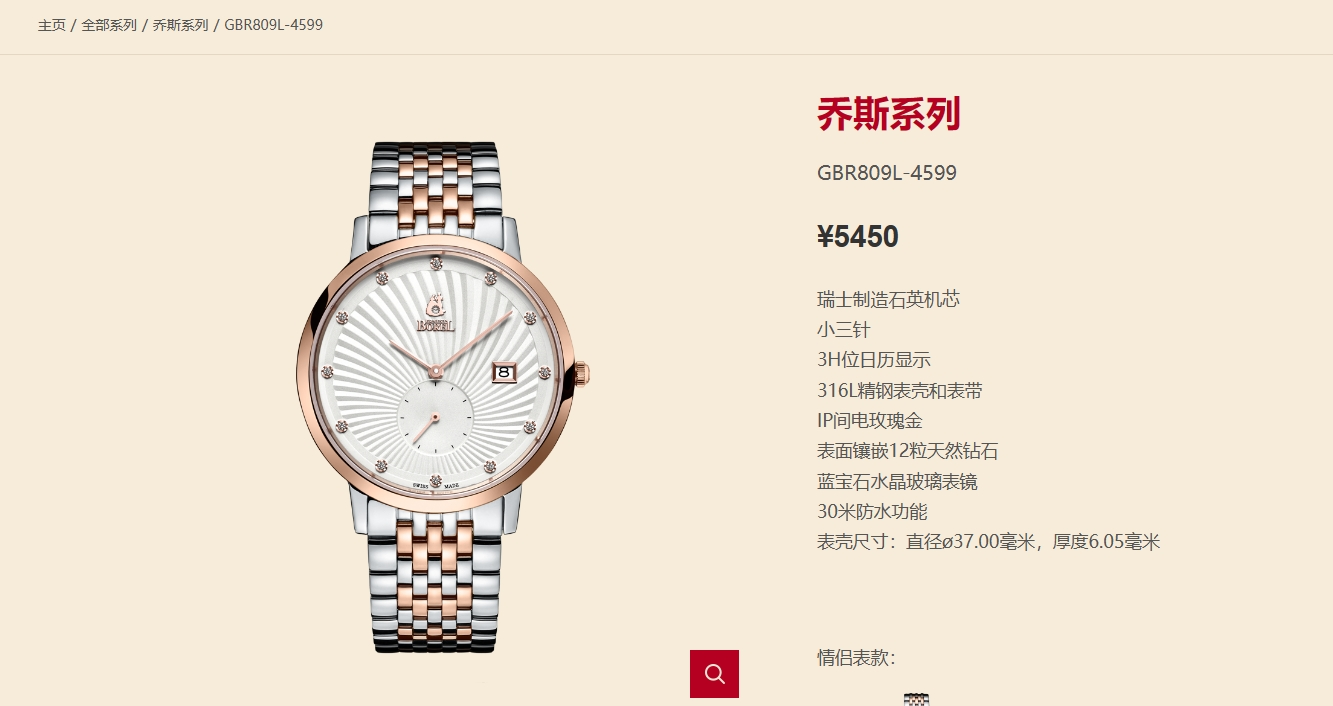Open the red magnifier zoom icon
Image resolution: width=1333 pixels, height=706 pixels.
pyautogui.click(x=714, y=674)
